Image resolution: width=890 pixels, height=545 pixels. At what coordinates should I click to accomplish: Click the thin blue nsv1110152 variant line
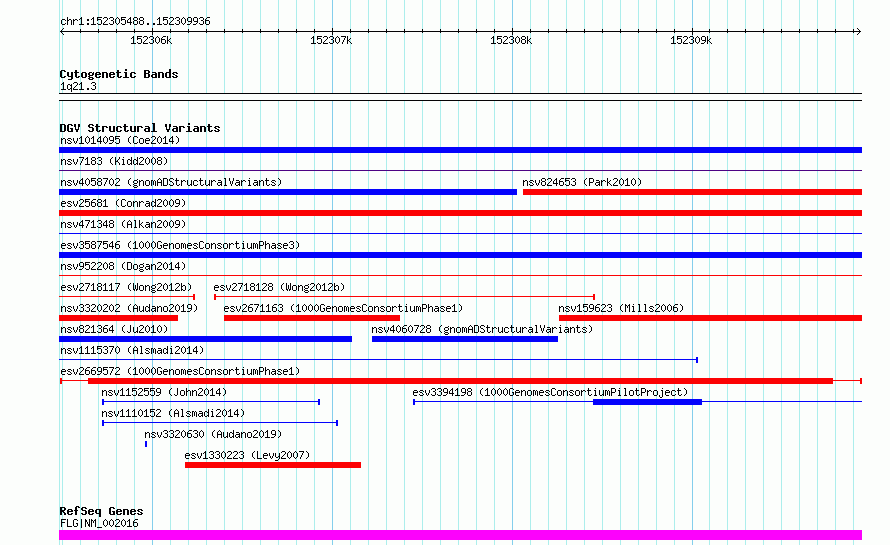pos(220,423)
